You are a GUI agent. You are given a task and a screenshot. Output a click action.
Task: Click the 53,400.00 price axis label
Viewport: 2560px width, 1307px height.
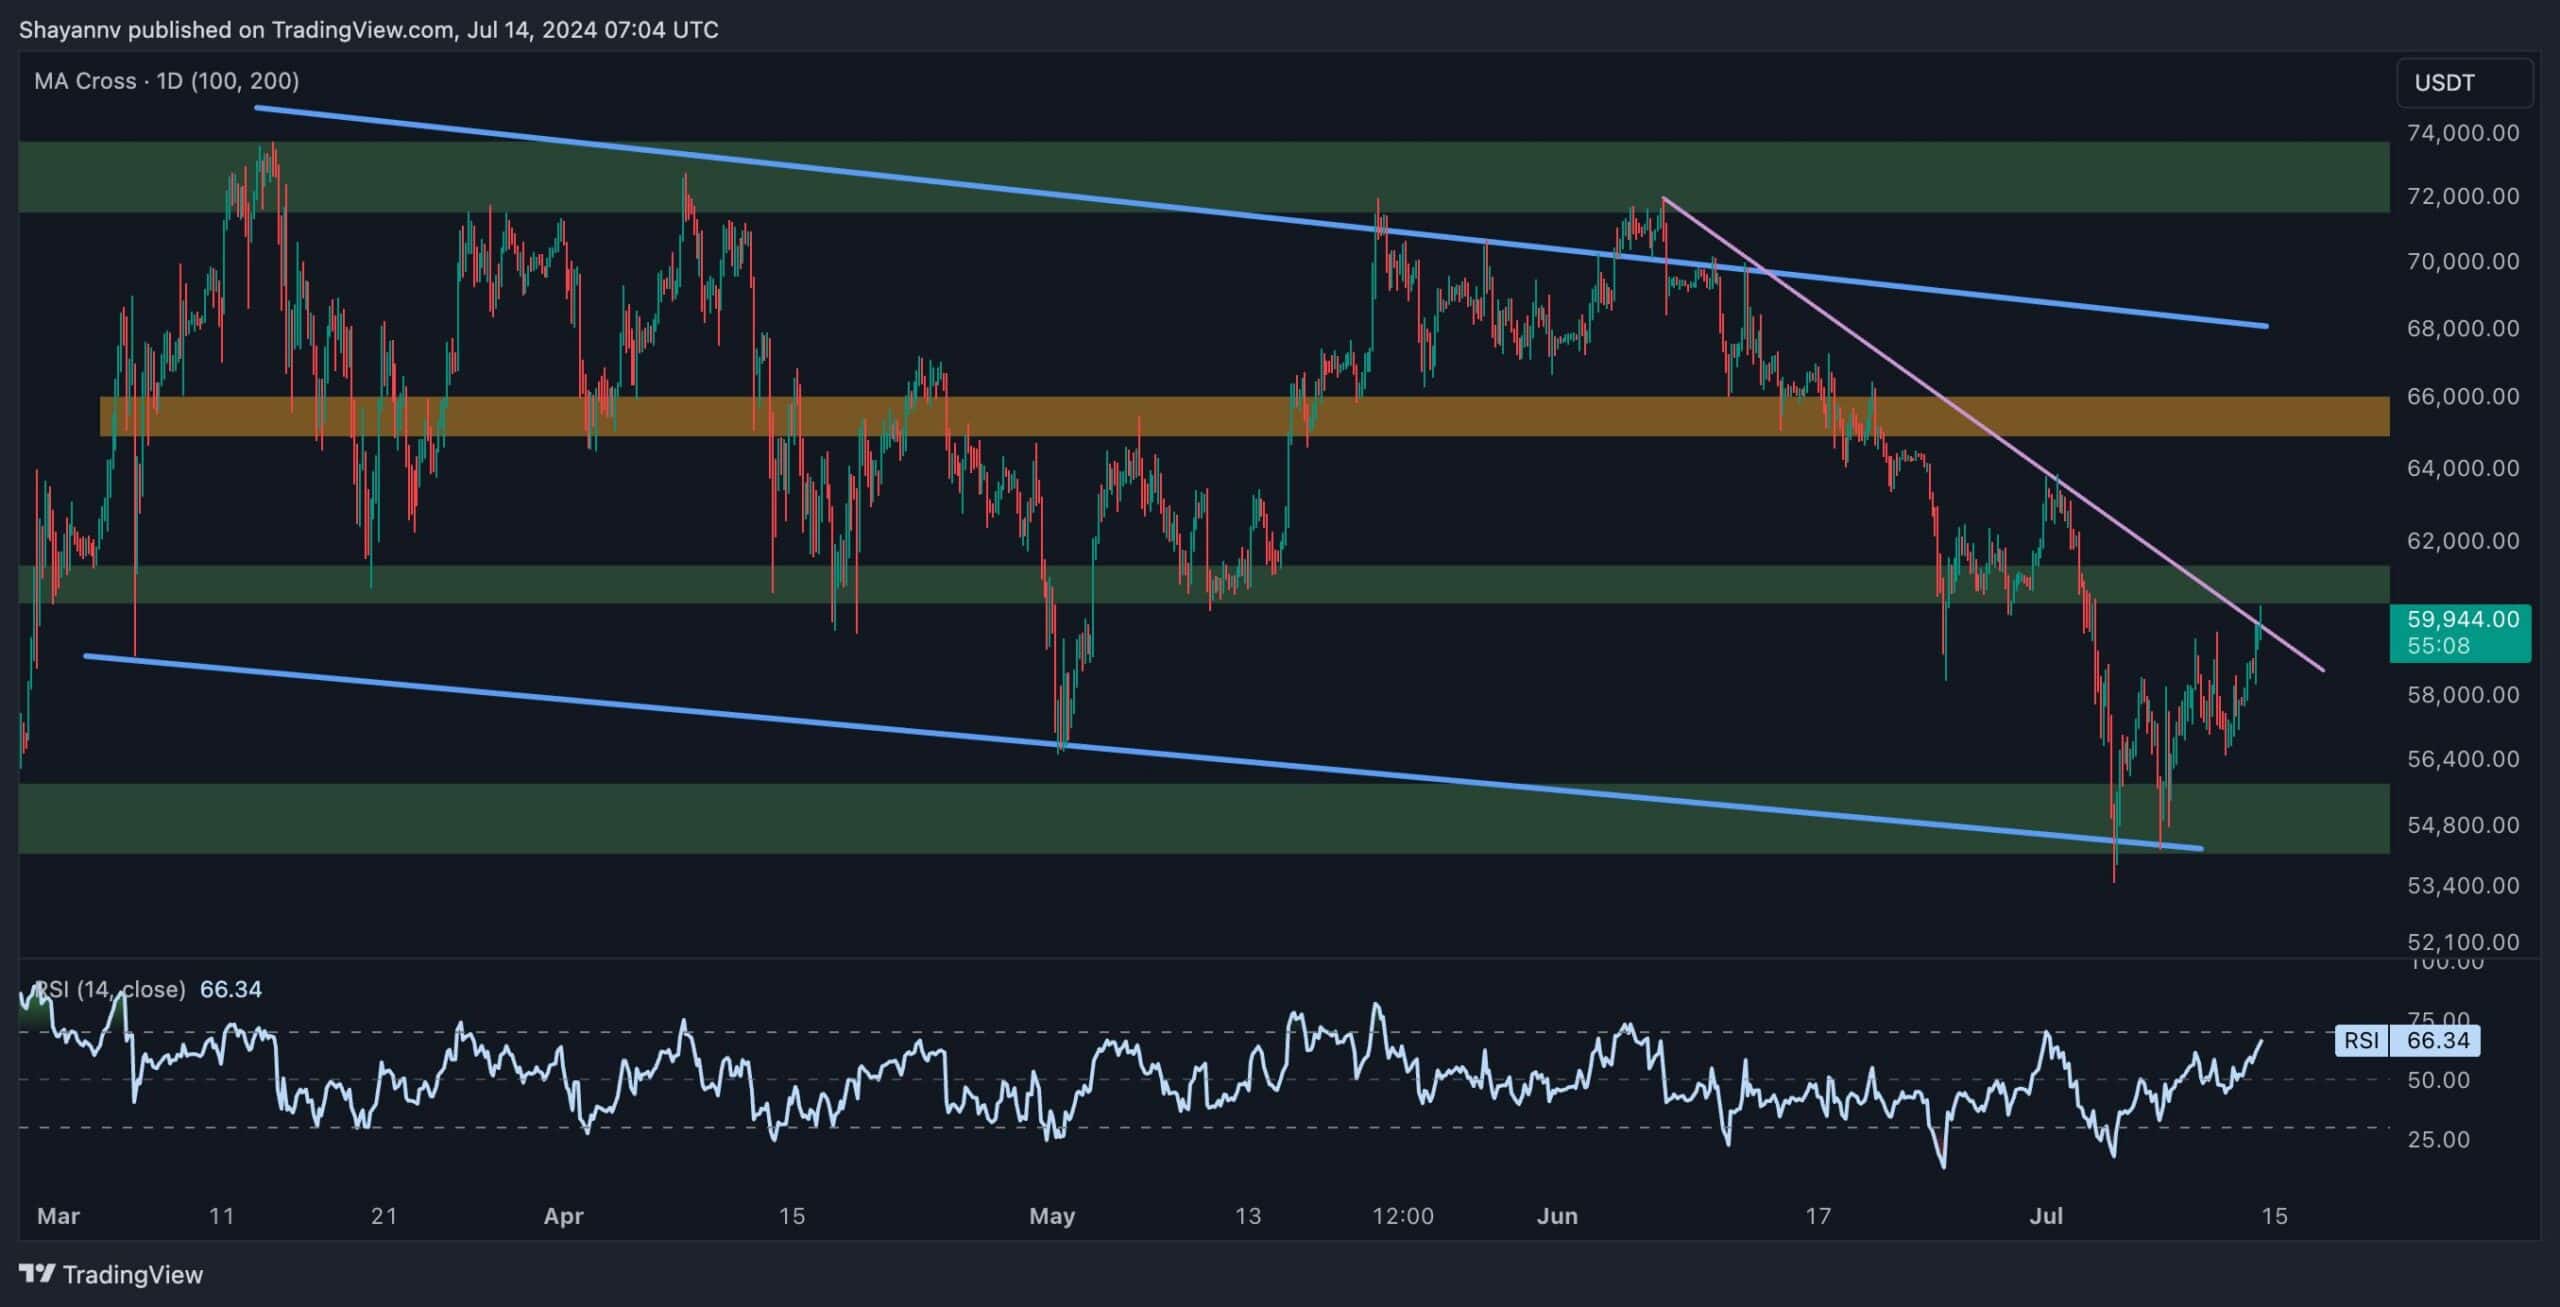(2463, 885)
